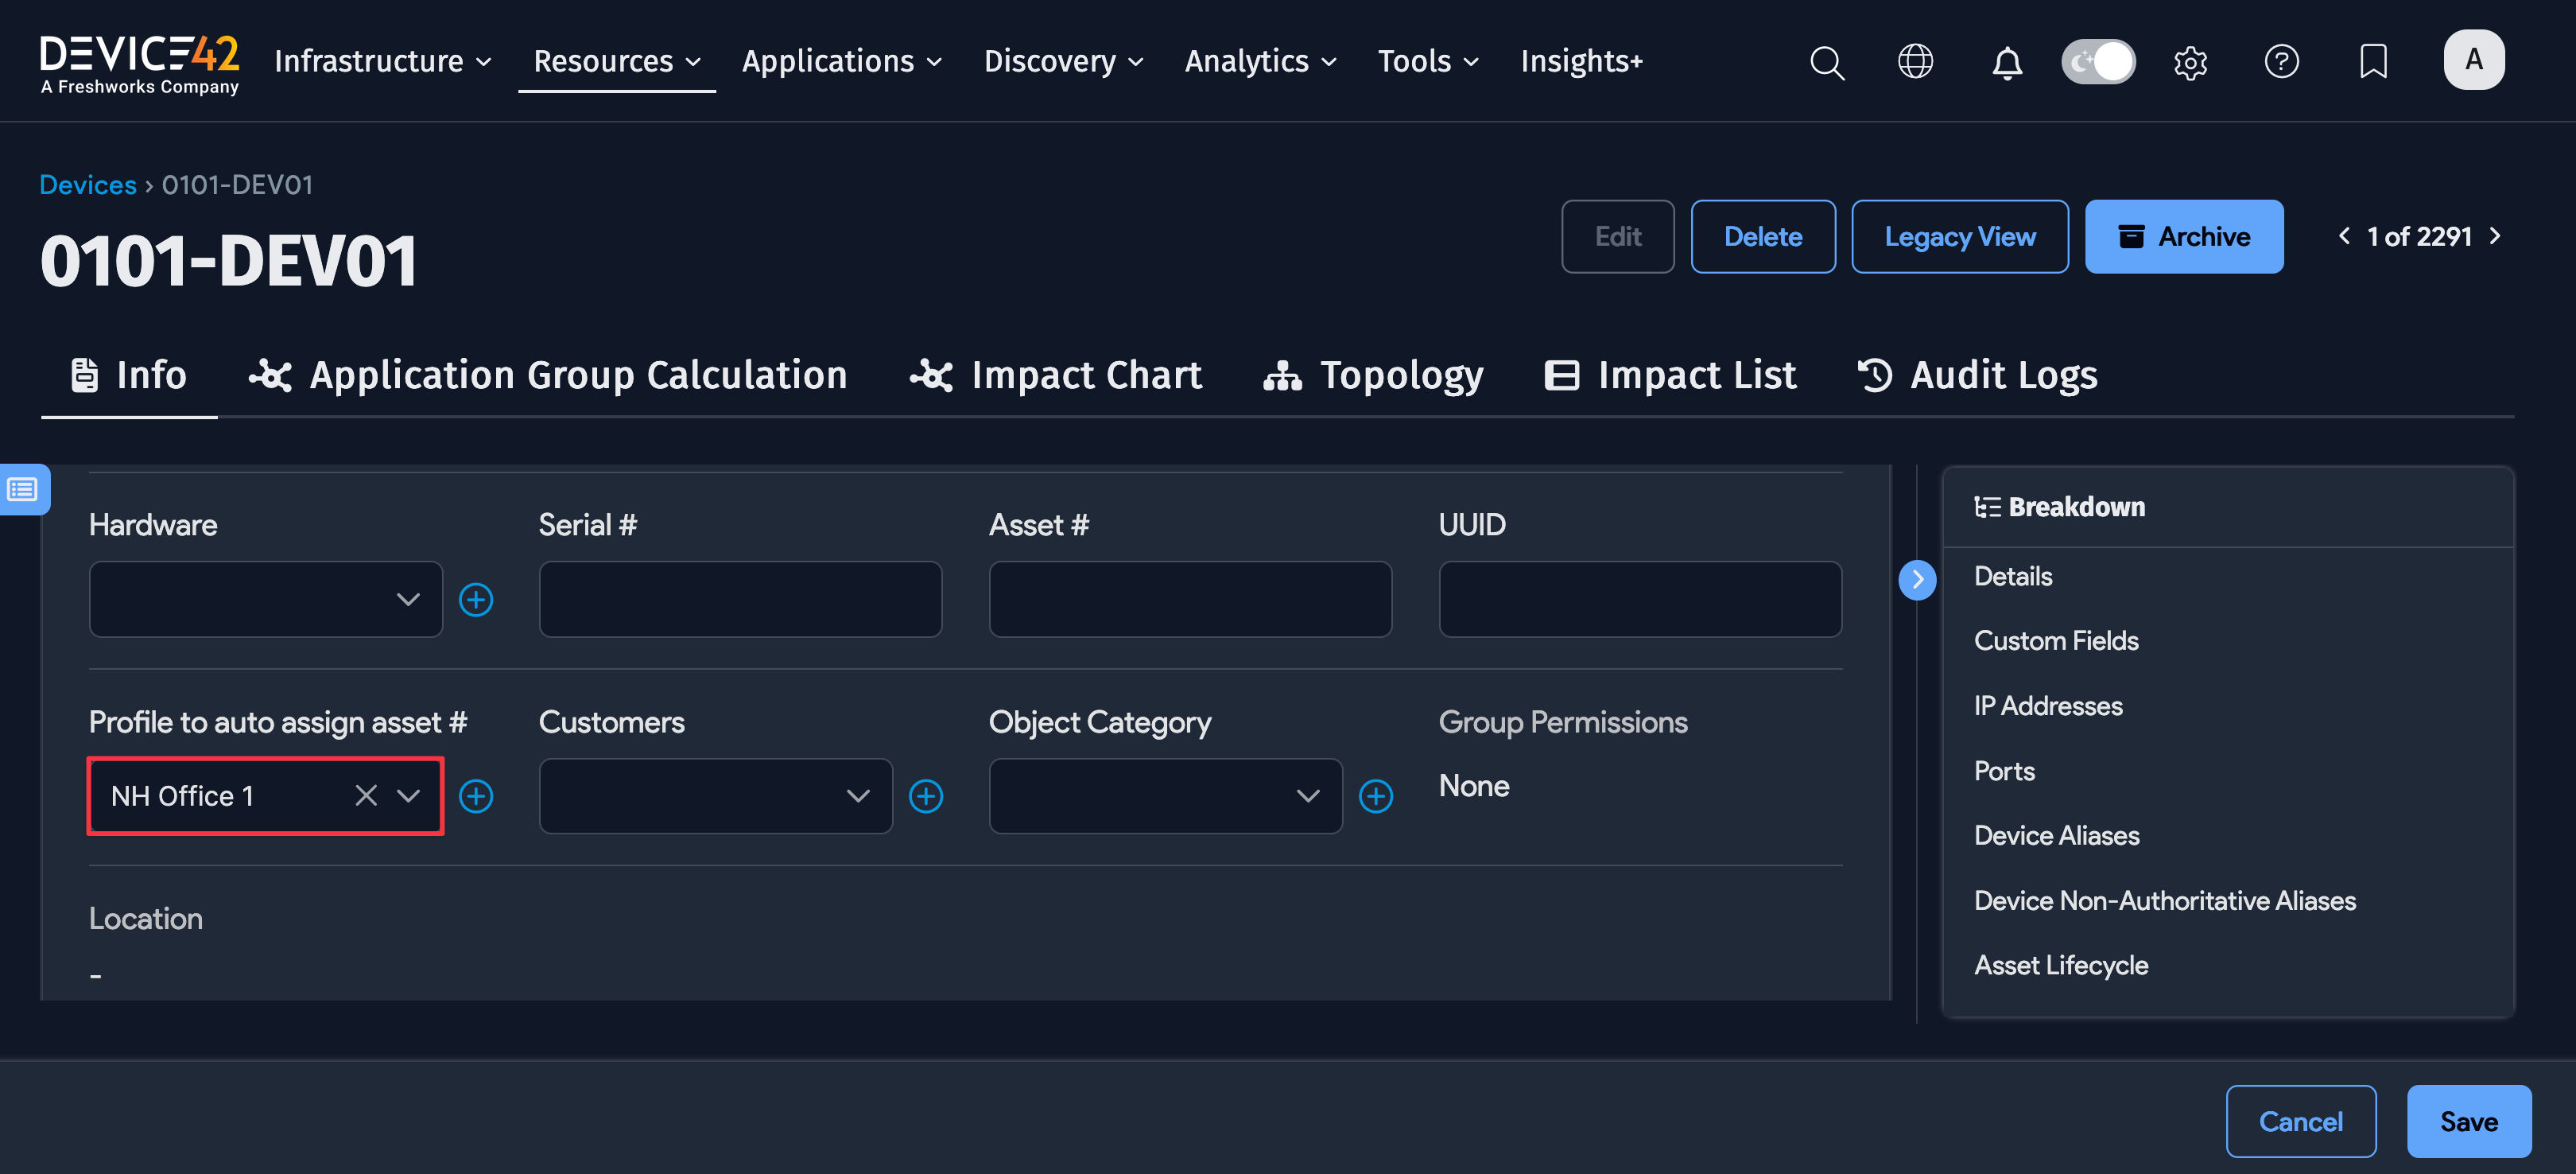
Task: Click inside the Serial # field
Action: pos(740,599)
